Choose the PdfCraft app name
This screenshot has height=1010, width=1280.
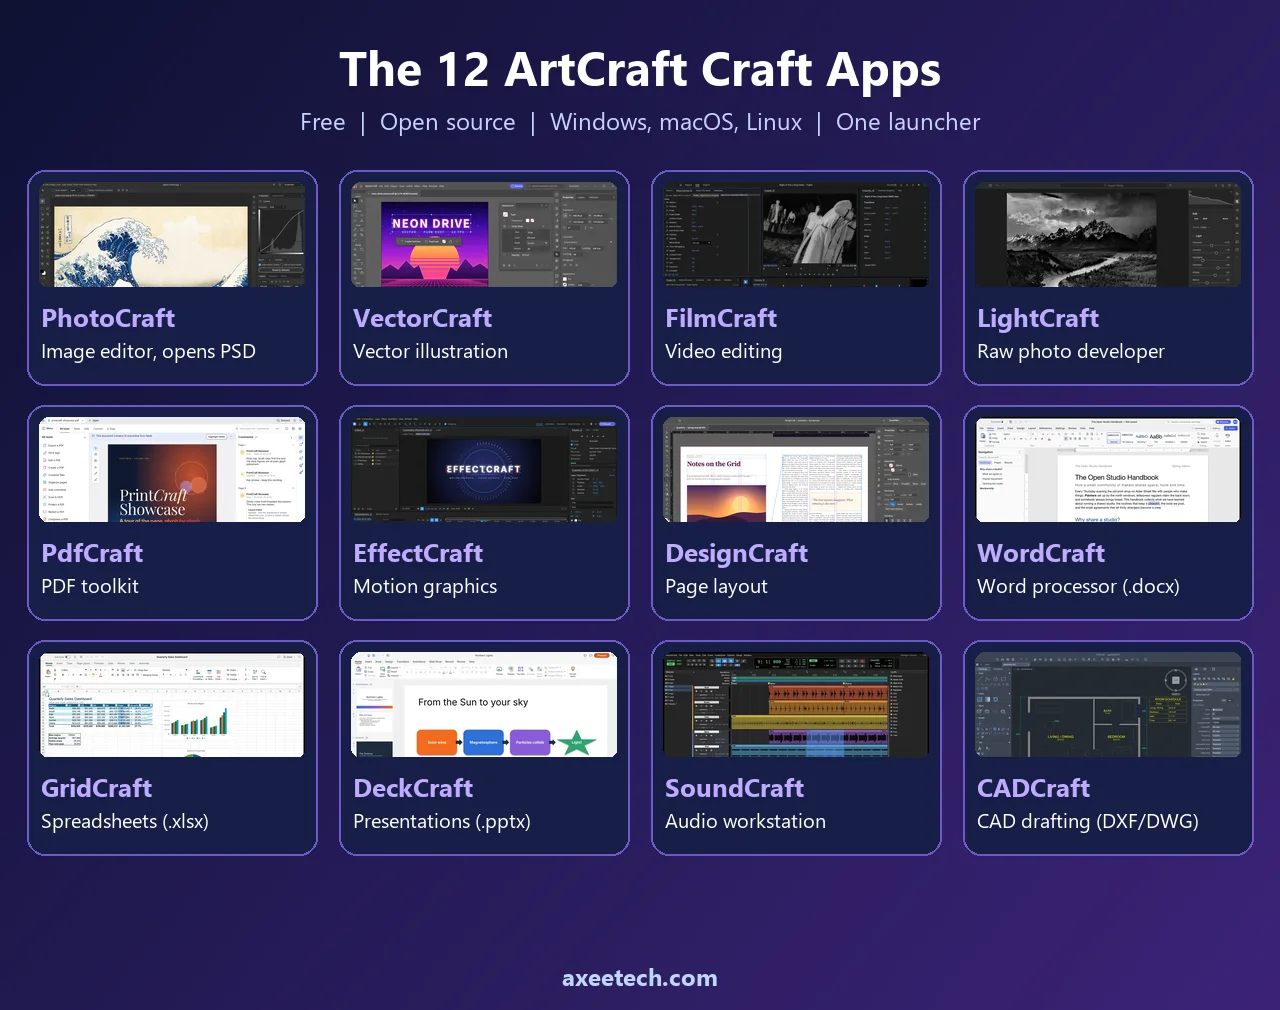click(92, 553)
